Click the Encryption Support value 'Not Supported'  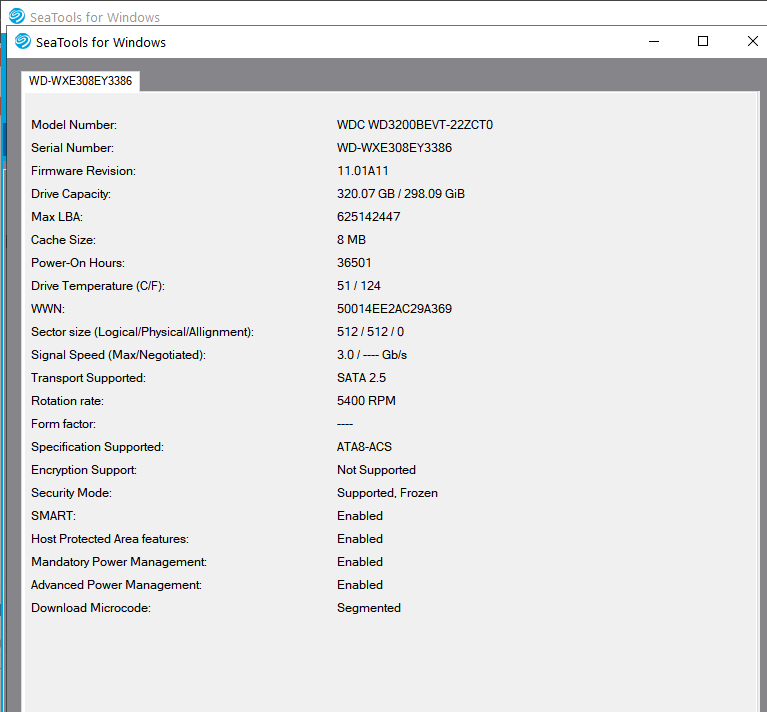[376, 470]
